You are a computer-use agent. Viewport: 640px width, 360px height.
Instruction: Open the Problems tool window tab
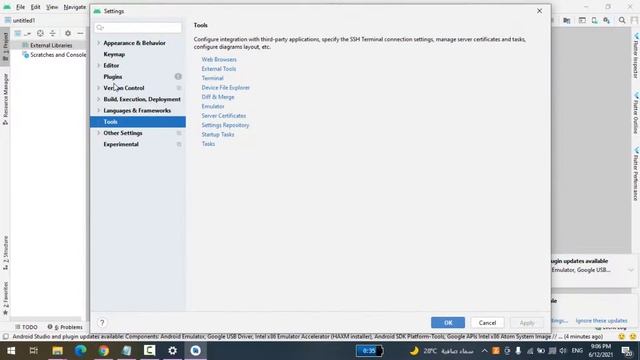click(x=65, y=327)
